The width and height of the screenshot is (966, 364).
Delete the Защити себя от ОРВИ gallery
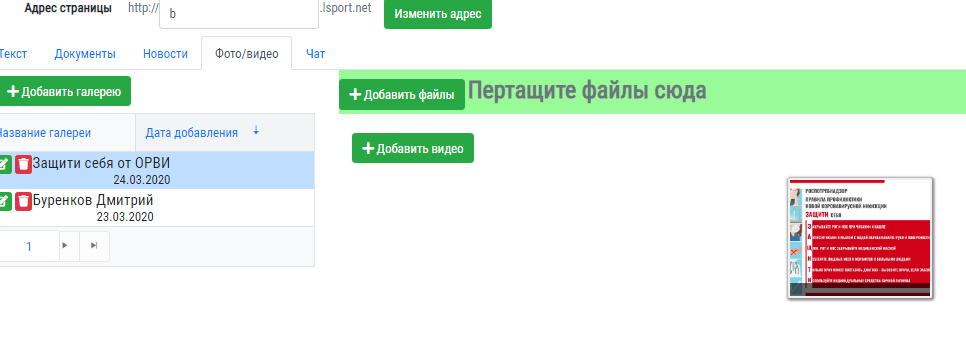click(x=23, y=164)
